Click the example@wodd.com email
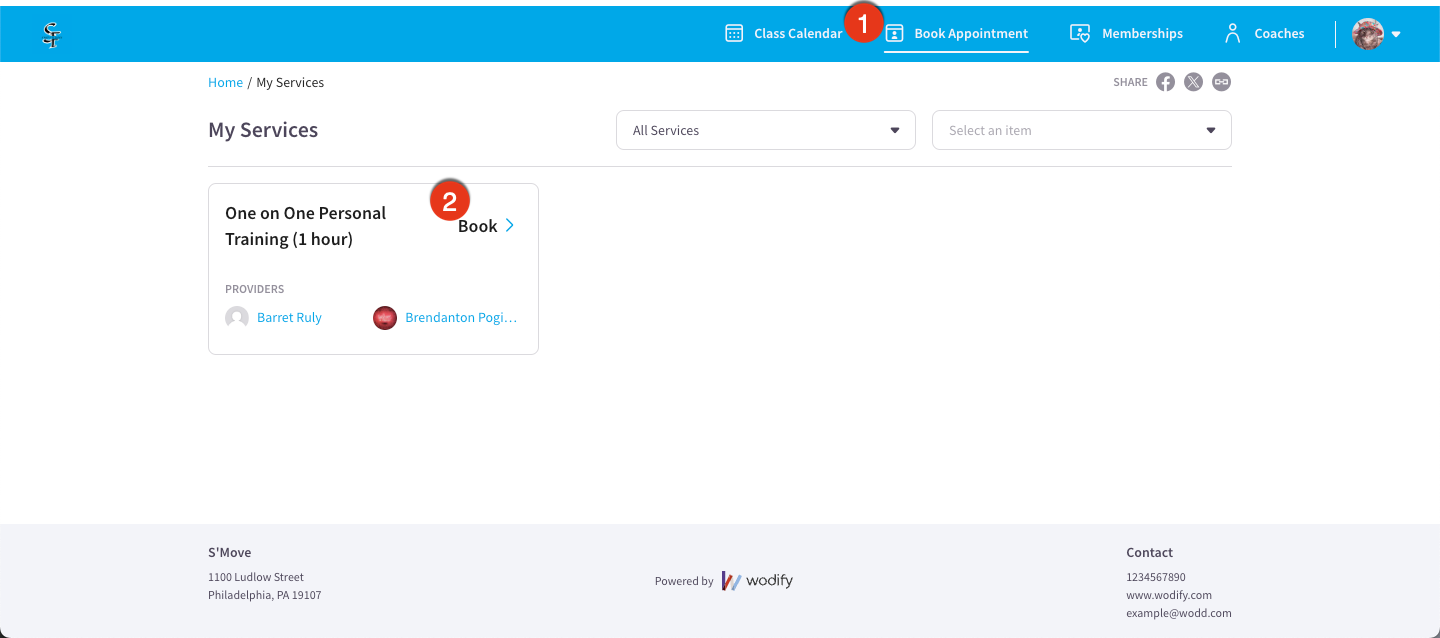The height and width of the screenshot is (638, 1440). (1179, 613)
